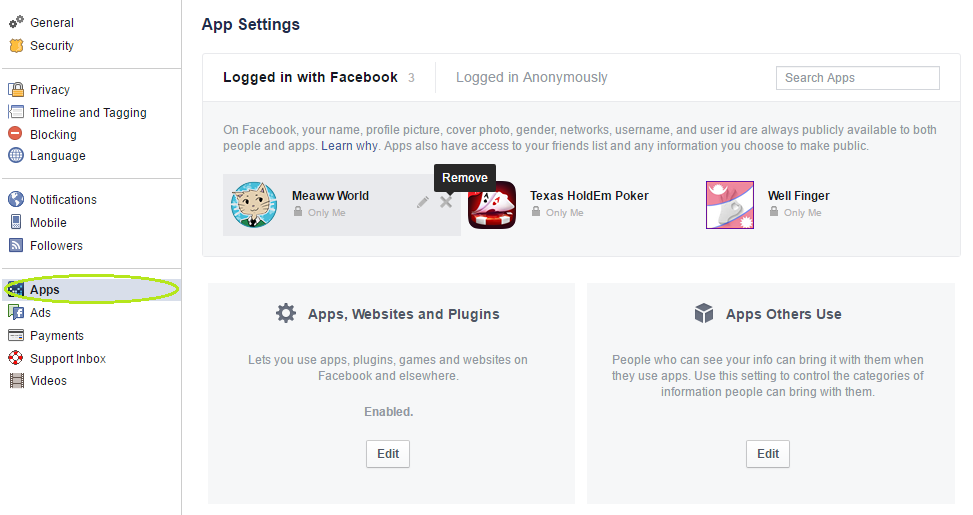Image resolution: width=973 pixels, height=515 pixels.
Task: Go to Blocking settings
Action: pos(53,134)
